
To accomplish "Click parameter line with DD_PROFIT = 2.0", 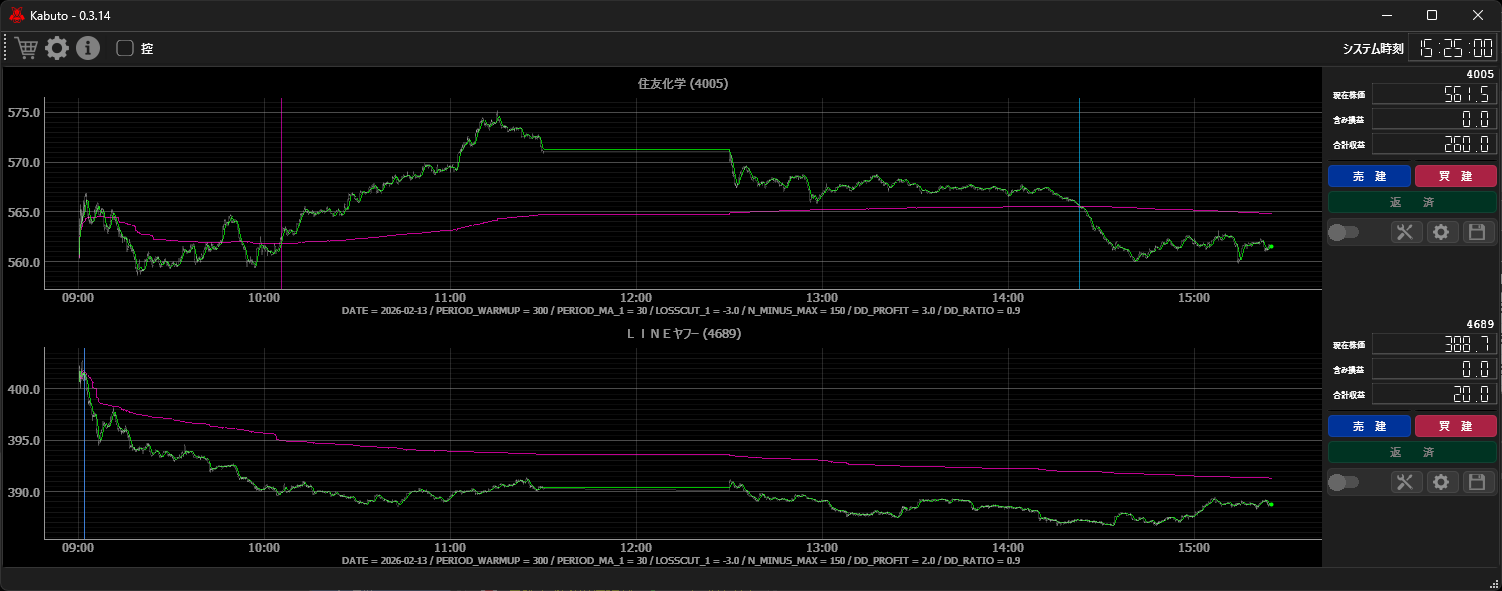I will coord(683,560).
